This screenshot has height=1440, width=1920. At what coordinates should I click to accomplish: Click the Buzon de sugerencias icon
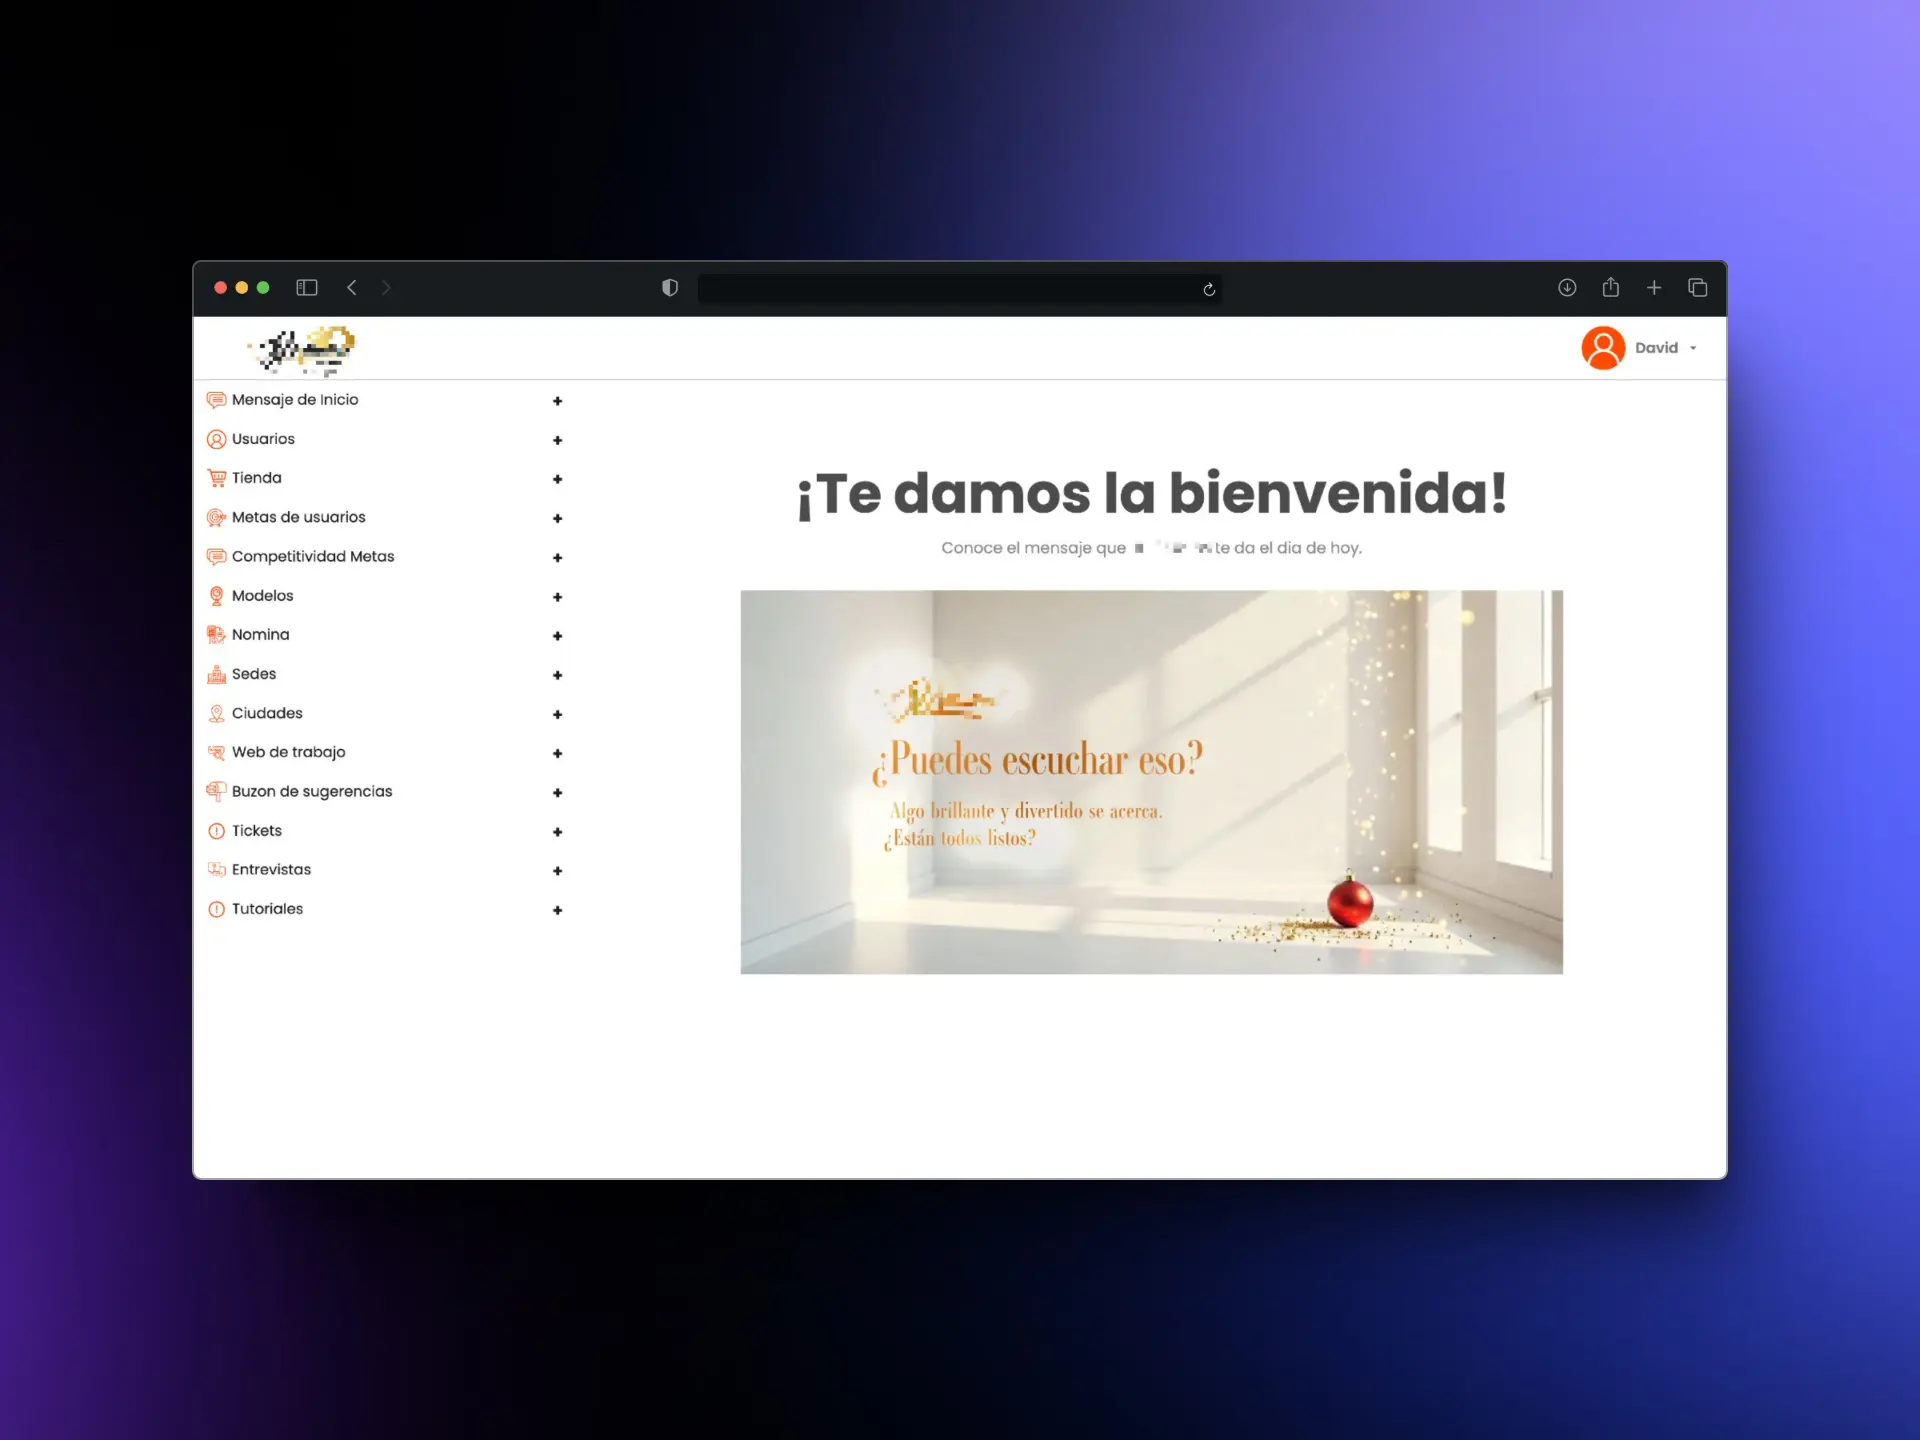216,791
